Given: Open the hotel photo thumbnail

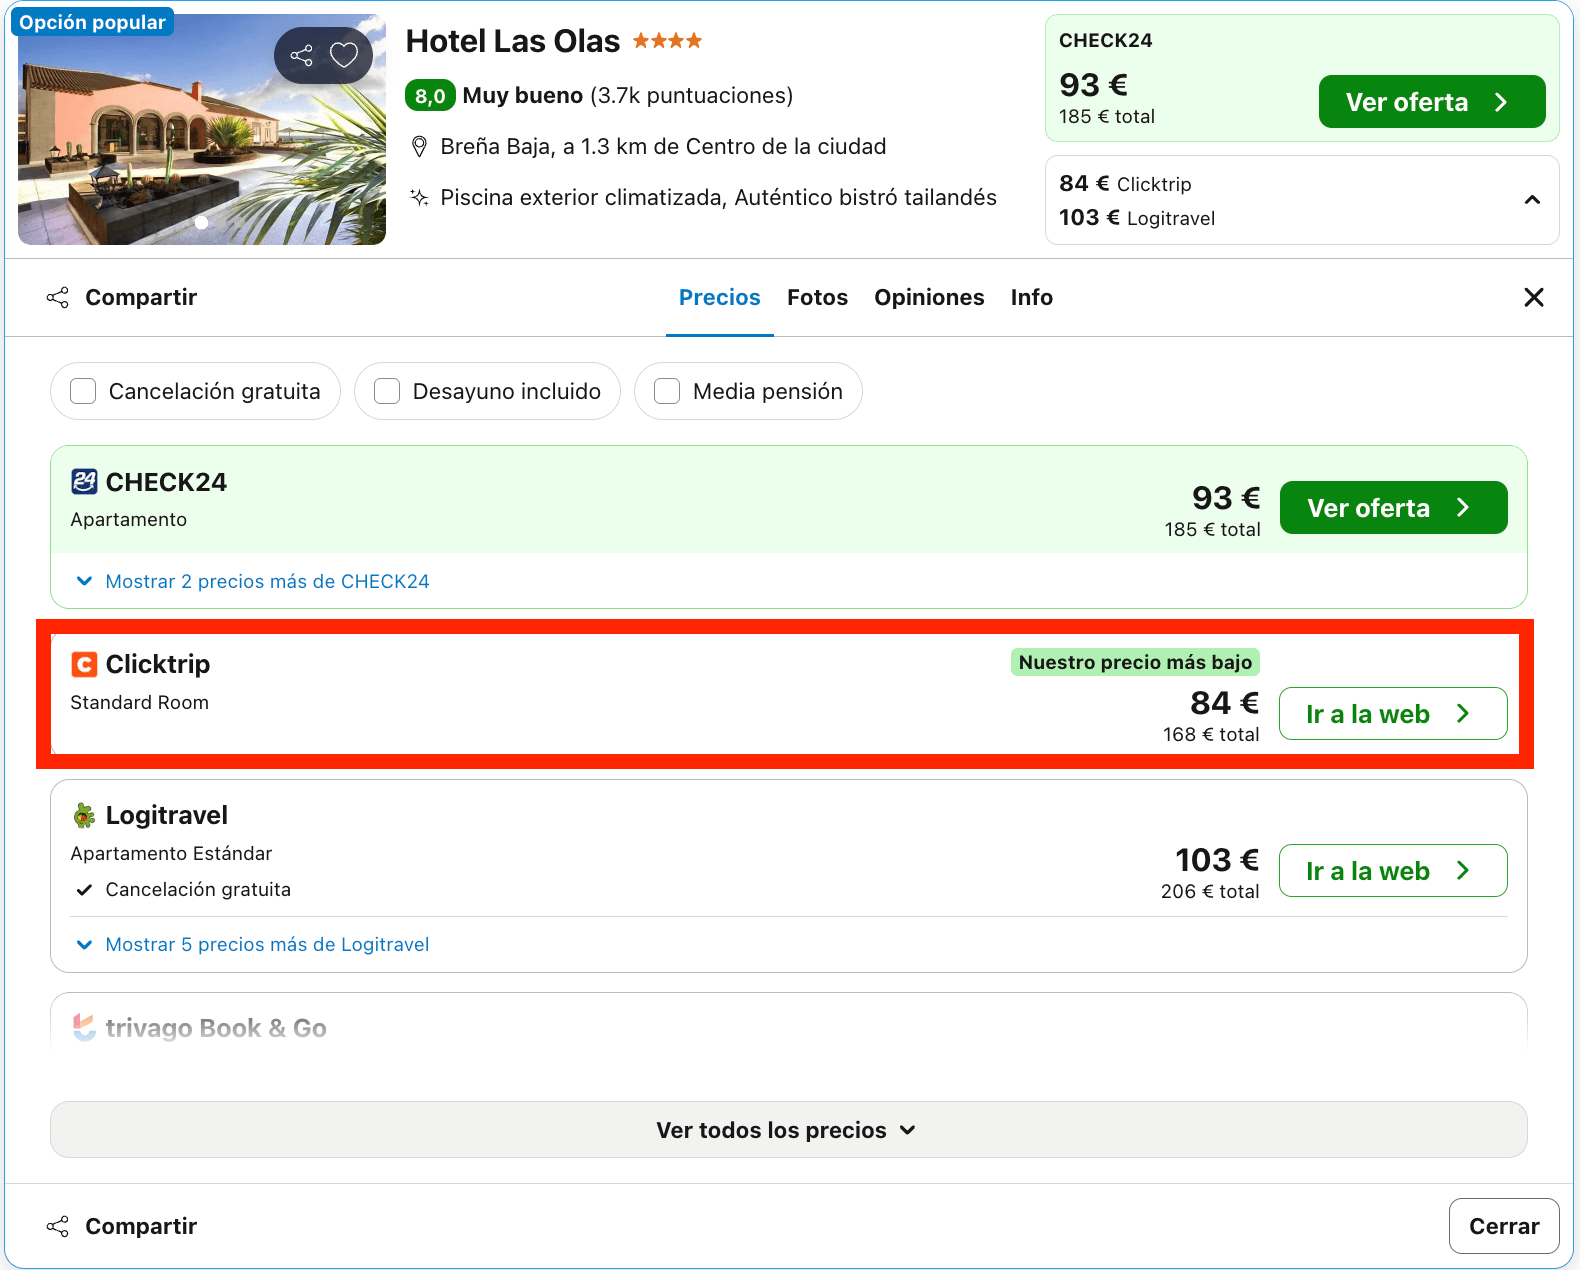Looking at the screenshot, I should 201,129.
